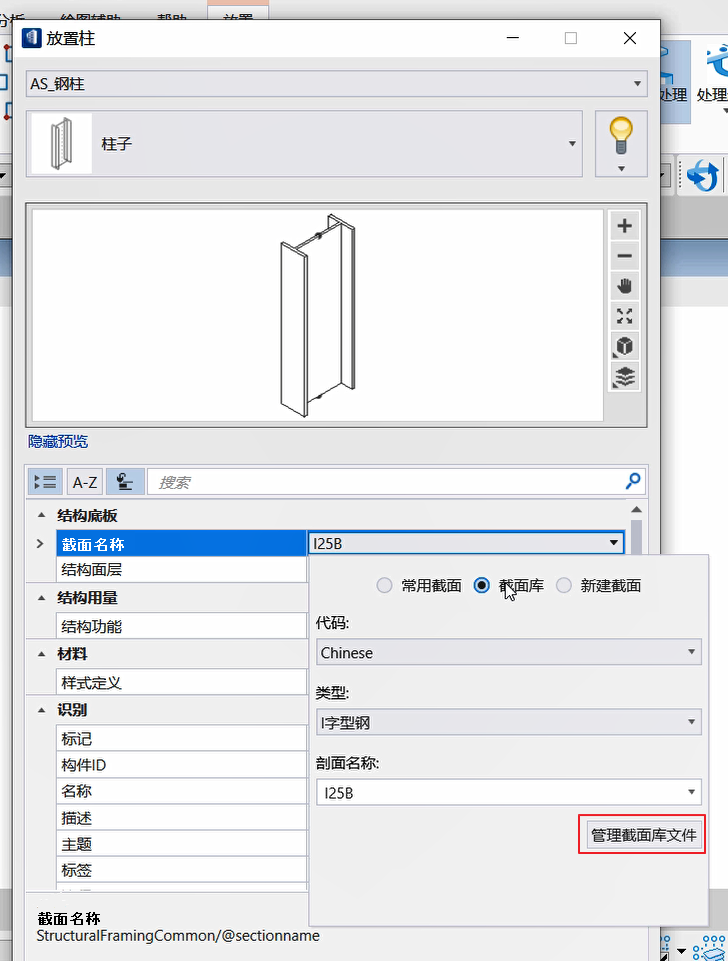Image resolution: width=728 pixels, height=961 pixels.
Task: Select the 标签 property row
Action: pos(181,870)
